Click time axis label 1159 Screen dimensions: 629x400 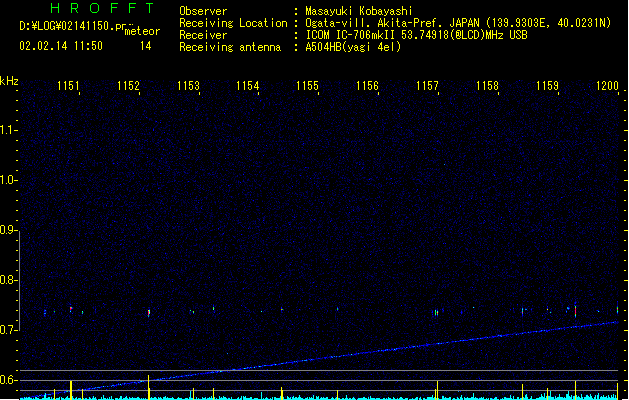547,85
